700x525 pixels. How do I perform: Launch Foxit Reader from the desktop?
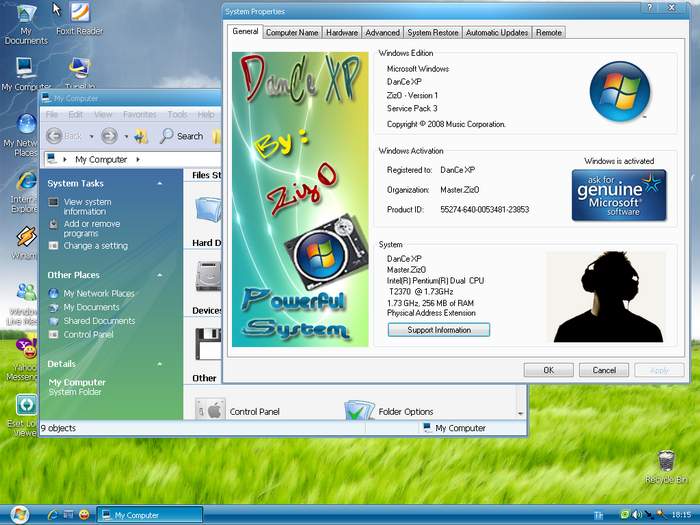(80, 19)
